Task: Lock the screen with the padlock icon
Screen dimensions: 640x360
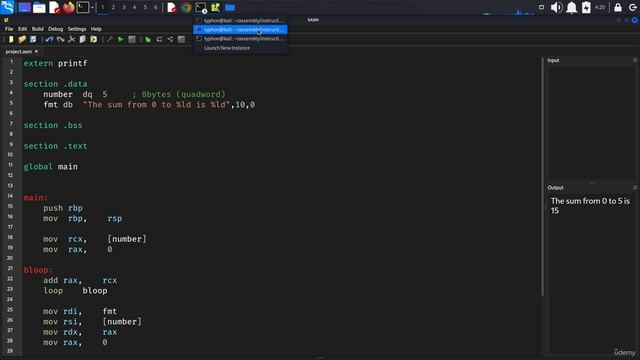Action: tap(618, 7)
